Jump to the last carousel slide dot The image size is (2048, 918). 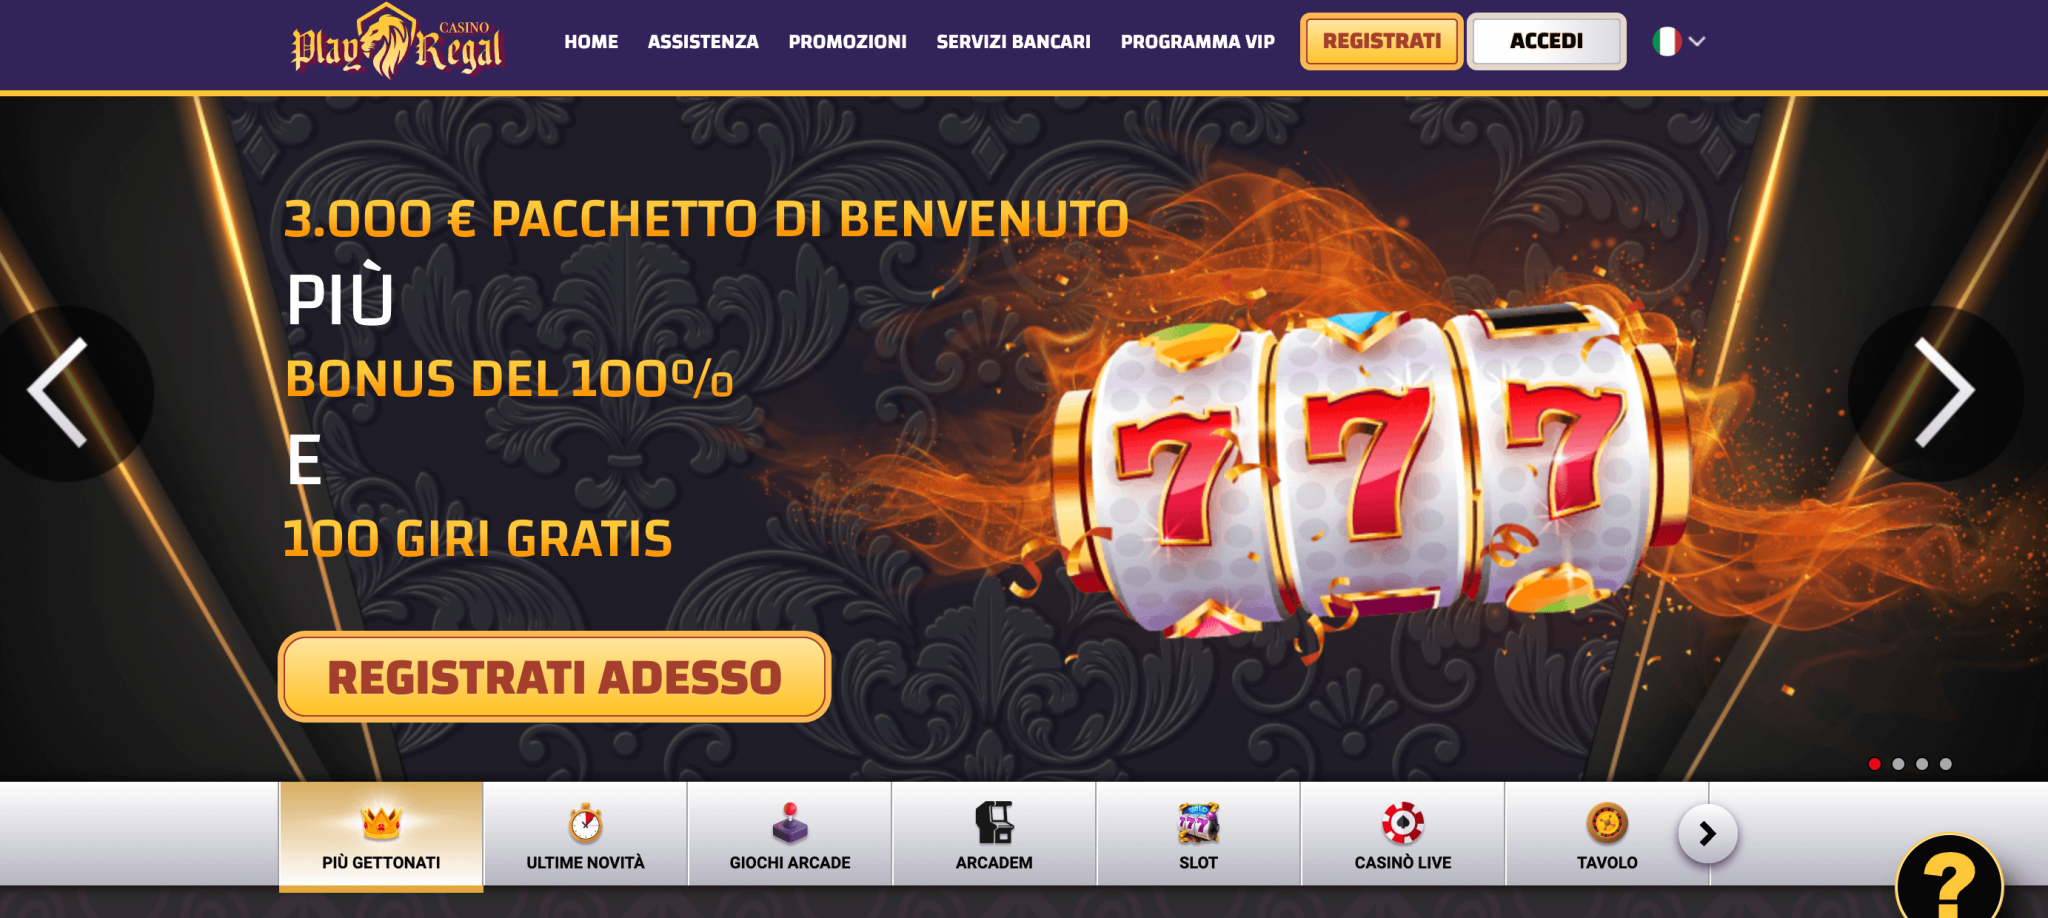pos(1946,764)
